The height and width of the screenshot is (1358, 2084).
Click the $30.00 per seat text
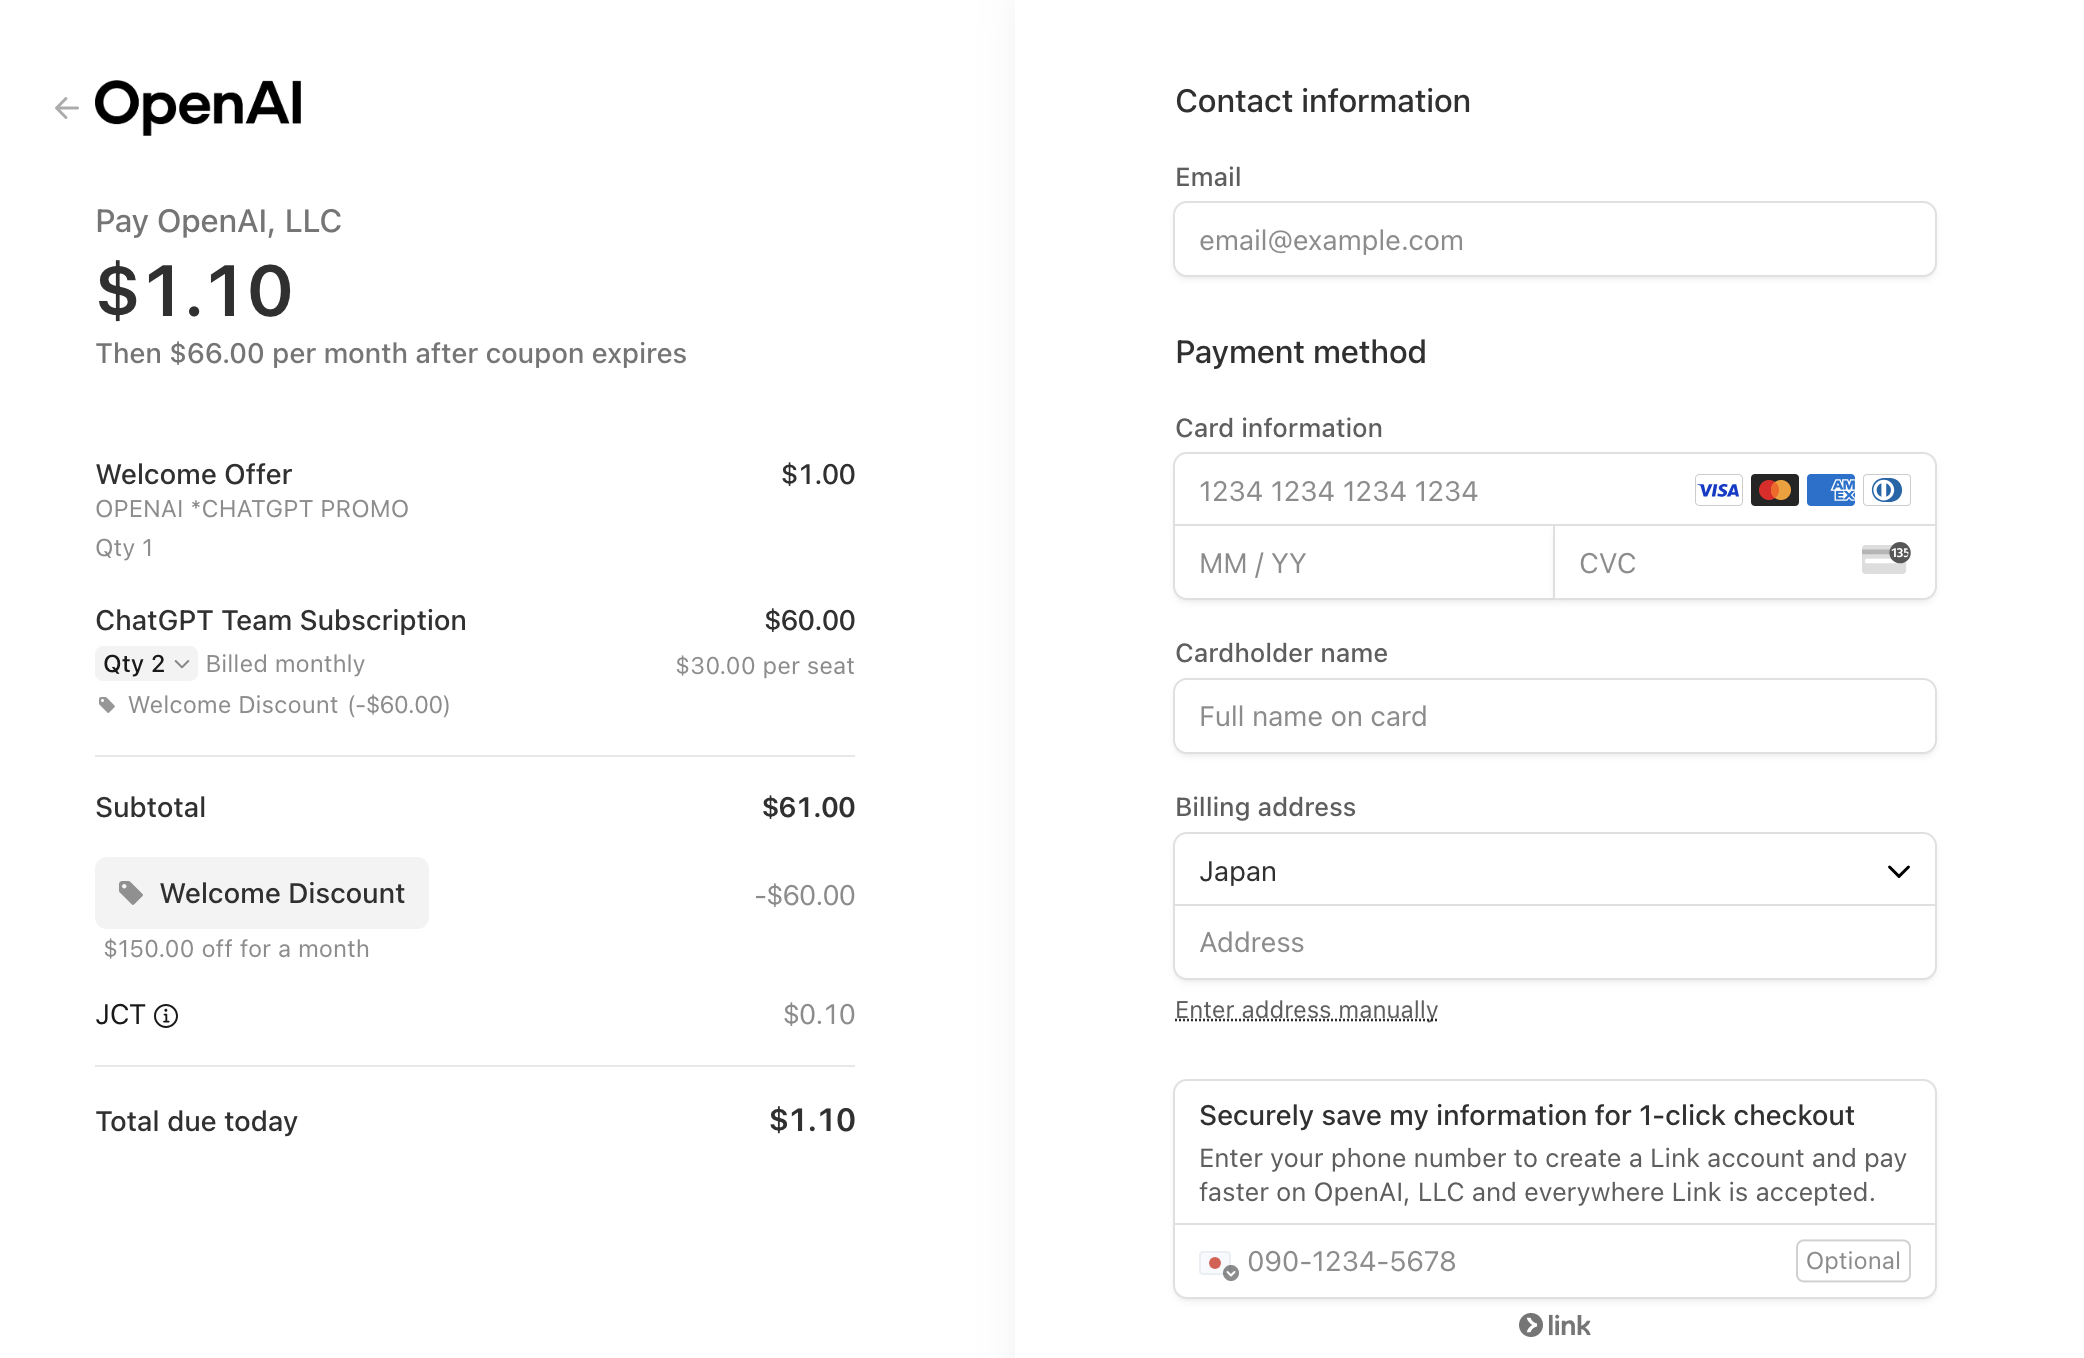click(x=765, y=666)
